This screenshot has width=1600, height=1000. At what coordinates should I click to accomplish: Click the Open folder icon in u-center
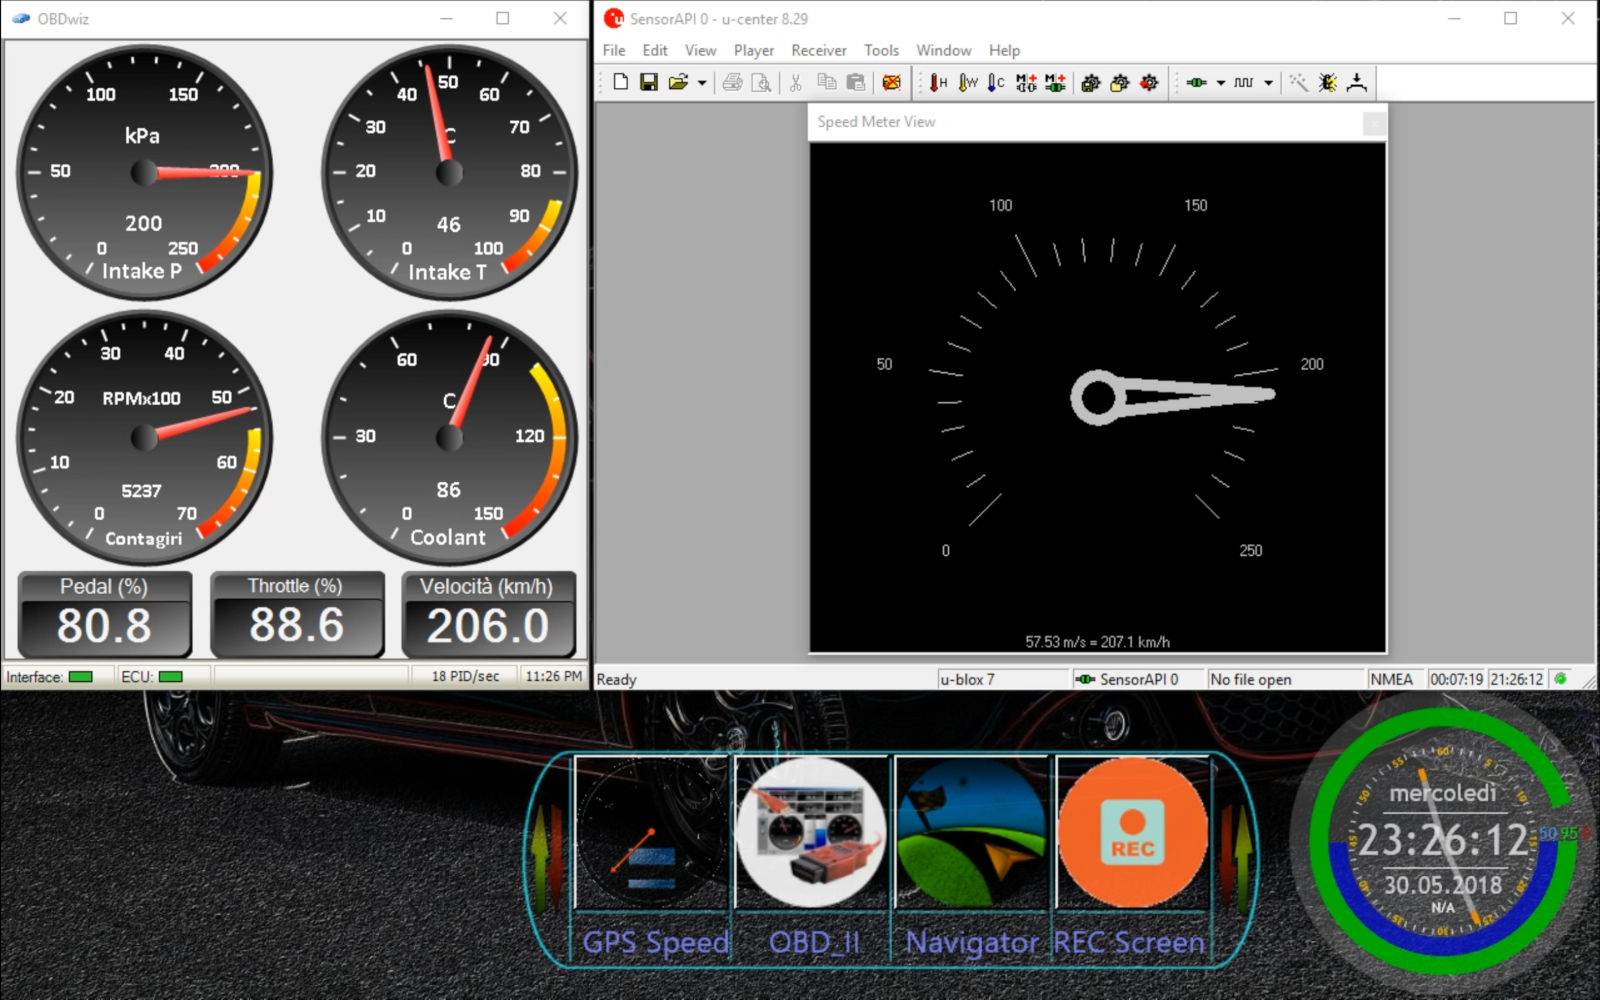pyautogui.click(x=678, y=82)
